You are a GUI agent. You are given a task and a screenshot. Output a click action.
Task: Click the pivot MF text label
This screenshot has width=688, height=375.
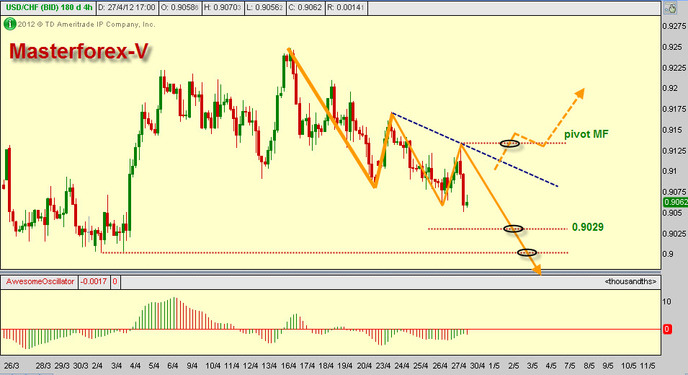586,134
